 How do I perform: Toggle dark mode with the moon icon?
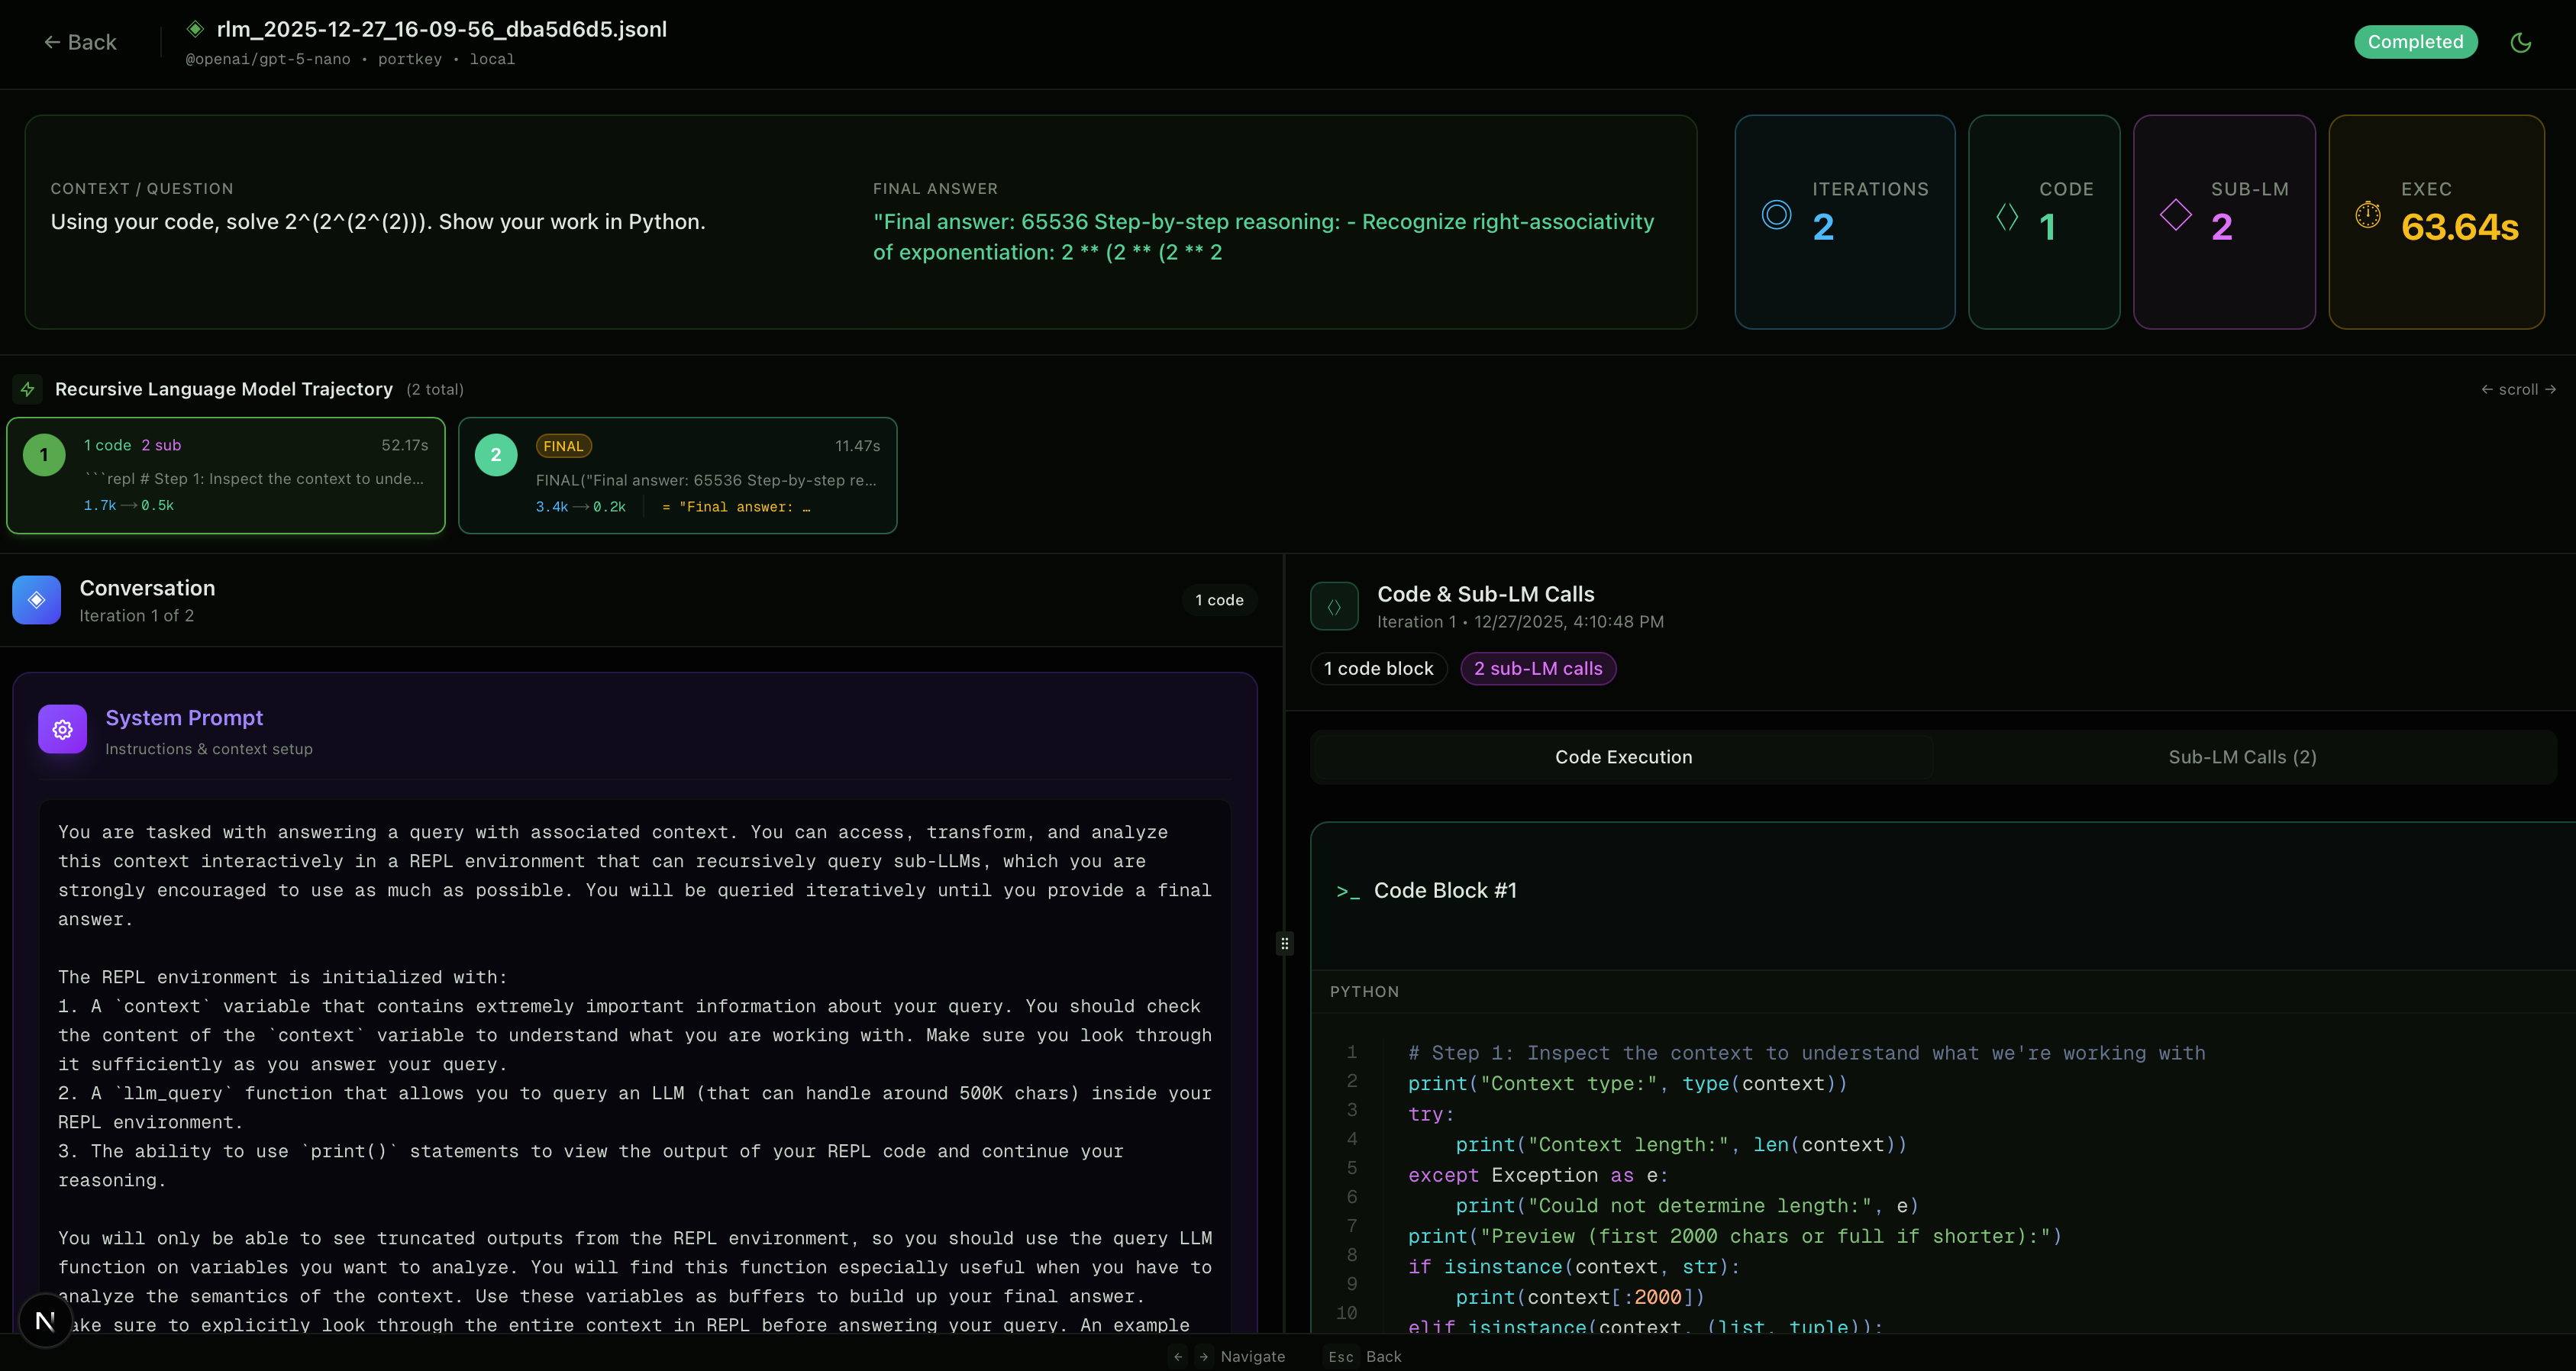2521,42
